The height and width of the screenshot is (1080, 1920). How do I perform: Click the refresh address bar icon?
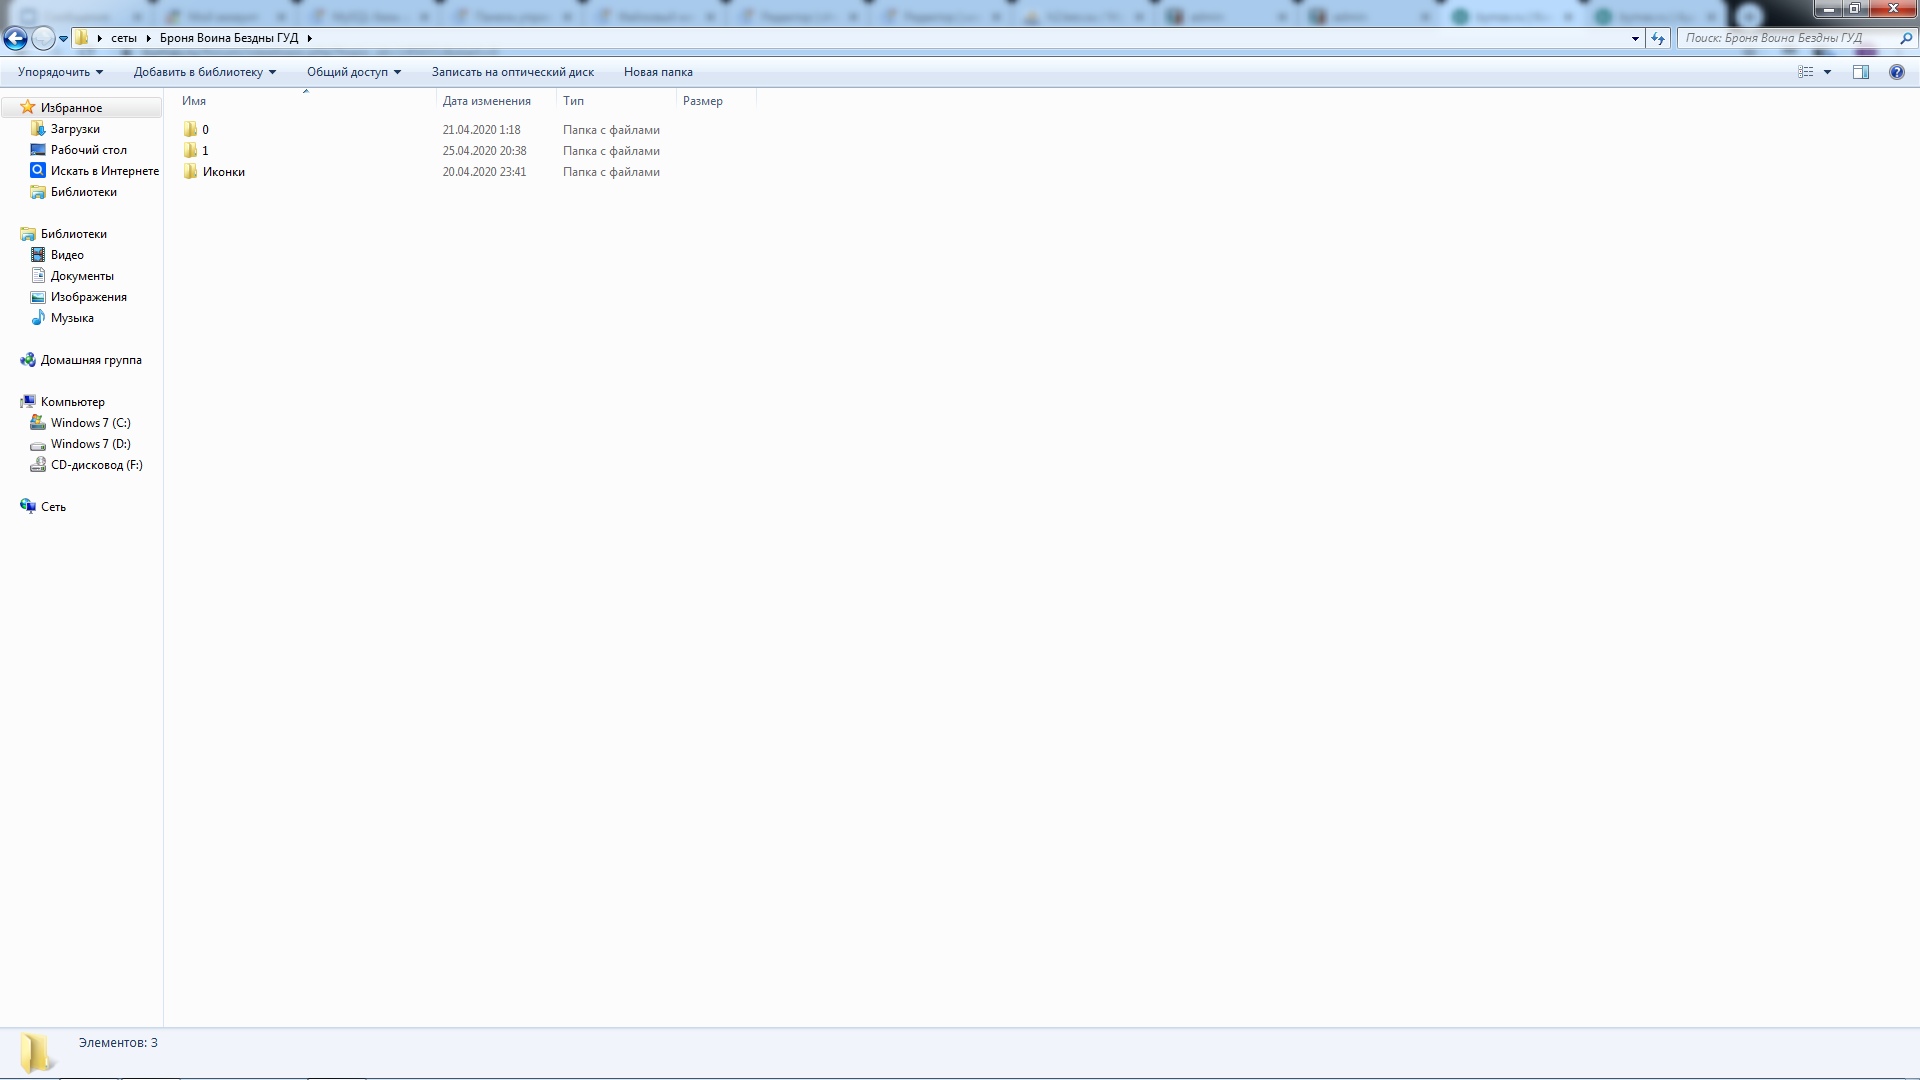tap(1658, 38)
